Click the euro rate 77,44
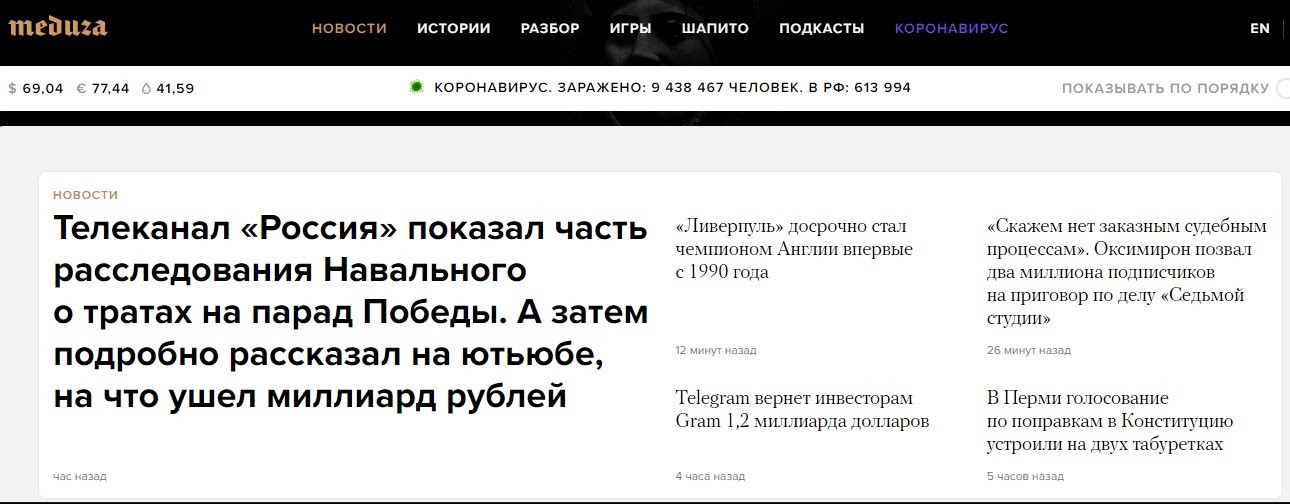This screenshot has height=504, width=1290. [103, 88]
